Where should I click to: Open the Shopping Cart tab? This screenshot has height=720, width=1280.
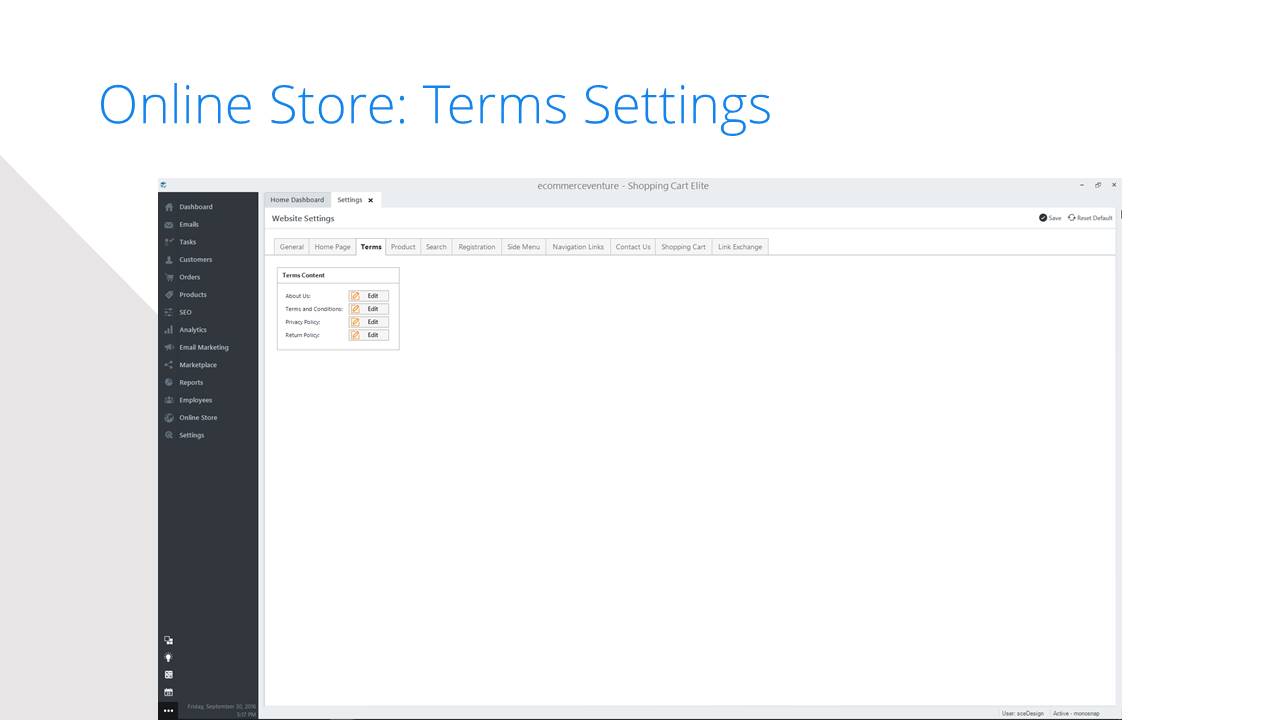point(683,247)
